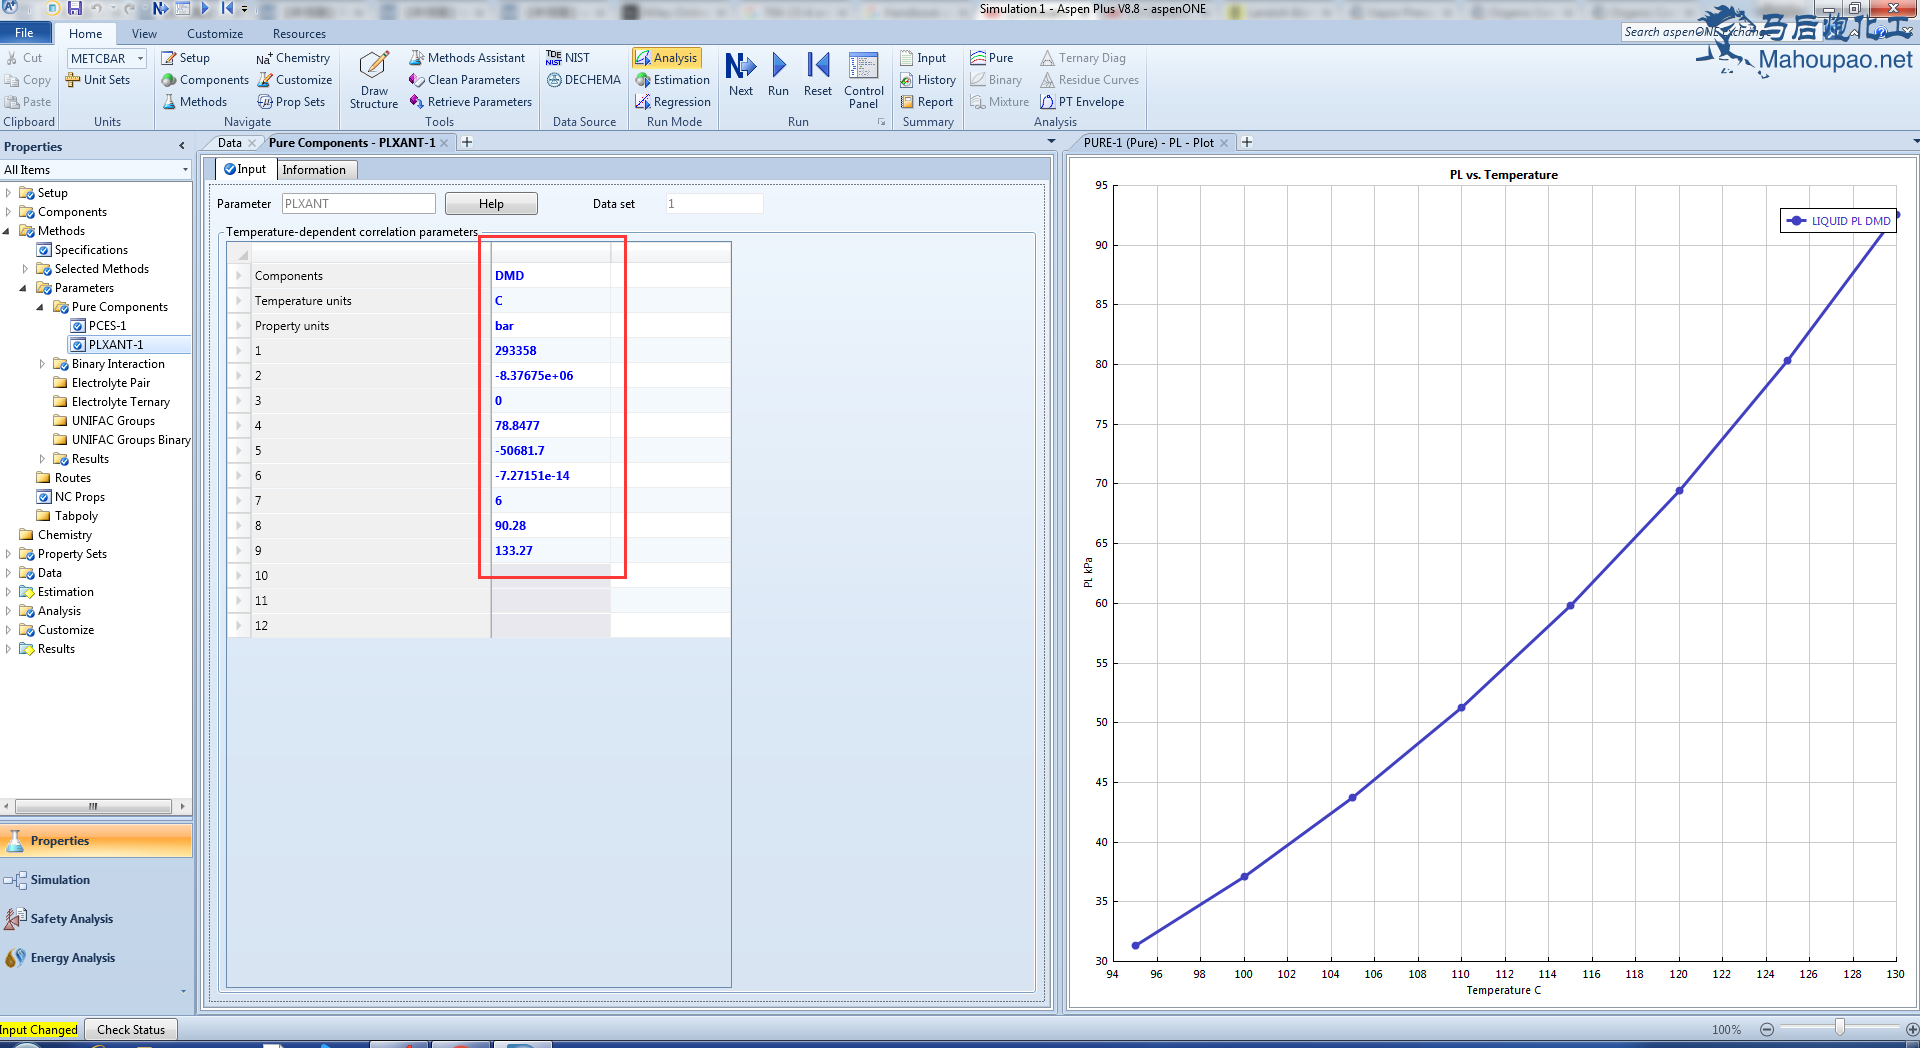Click the LIQUID PL DMD legend

pos(1839,221)
